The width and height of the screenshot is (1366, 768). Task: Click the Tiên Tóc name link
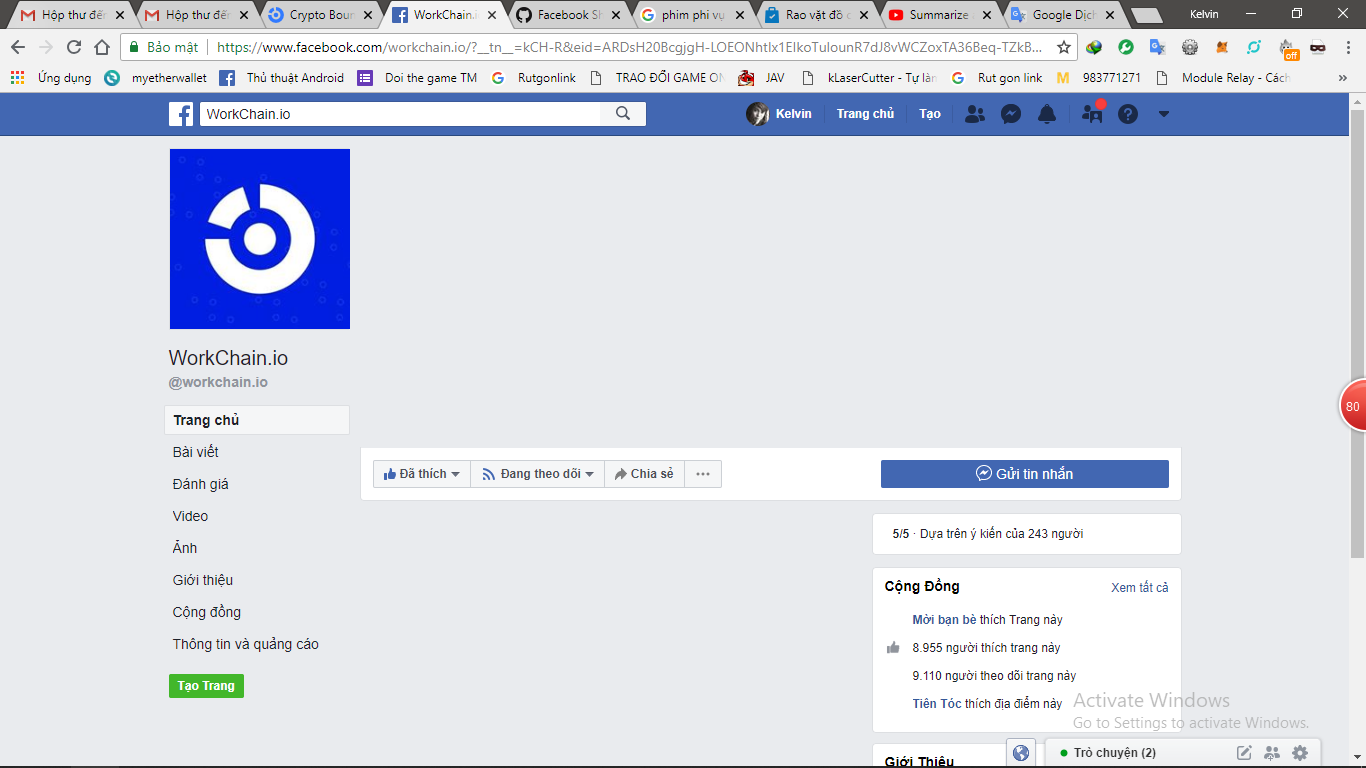point(937,704)
